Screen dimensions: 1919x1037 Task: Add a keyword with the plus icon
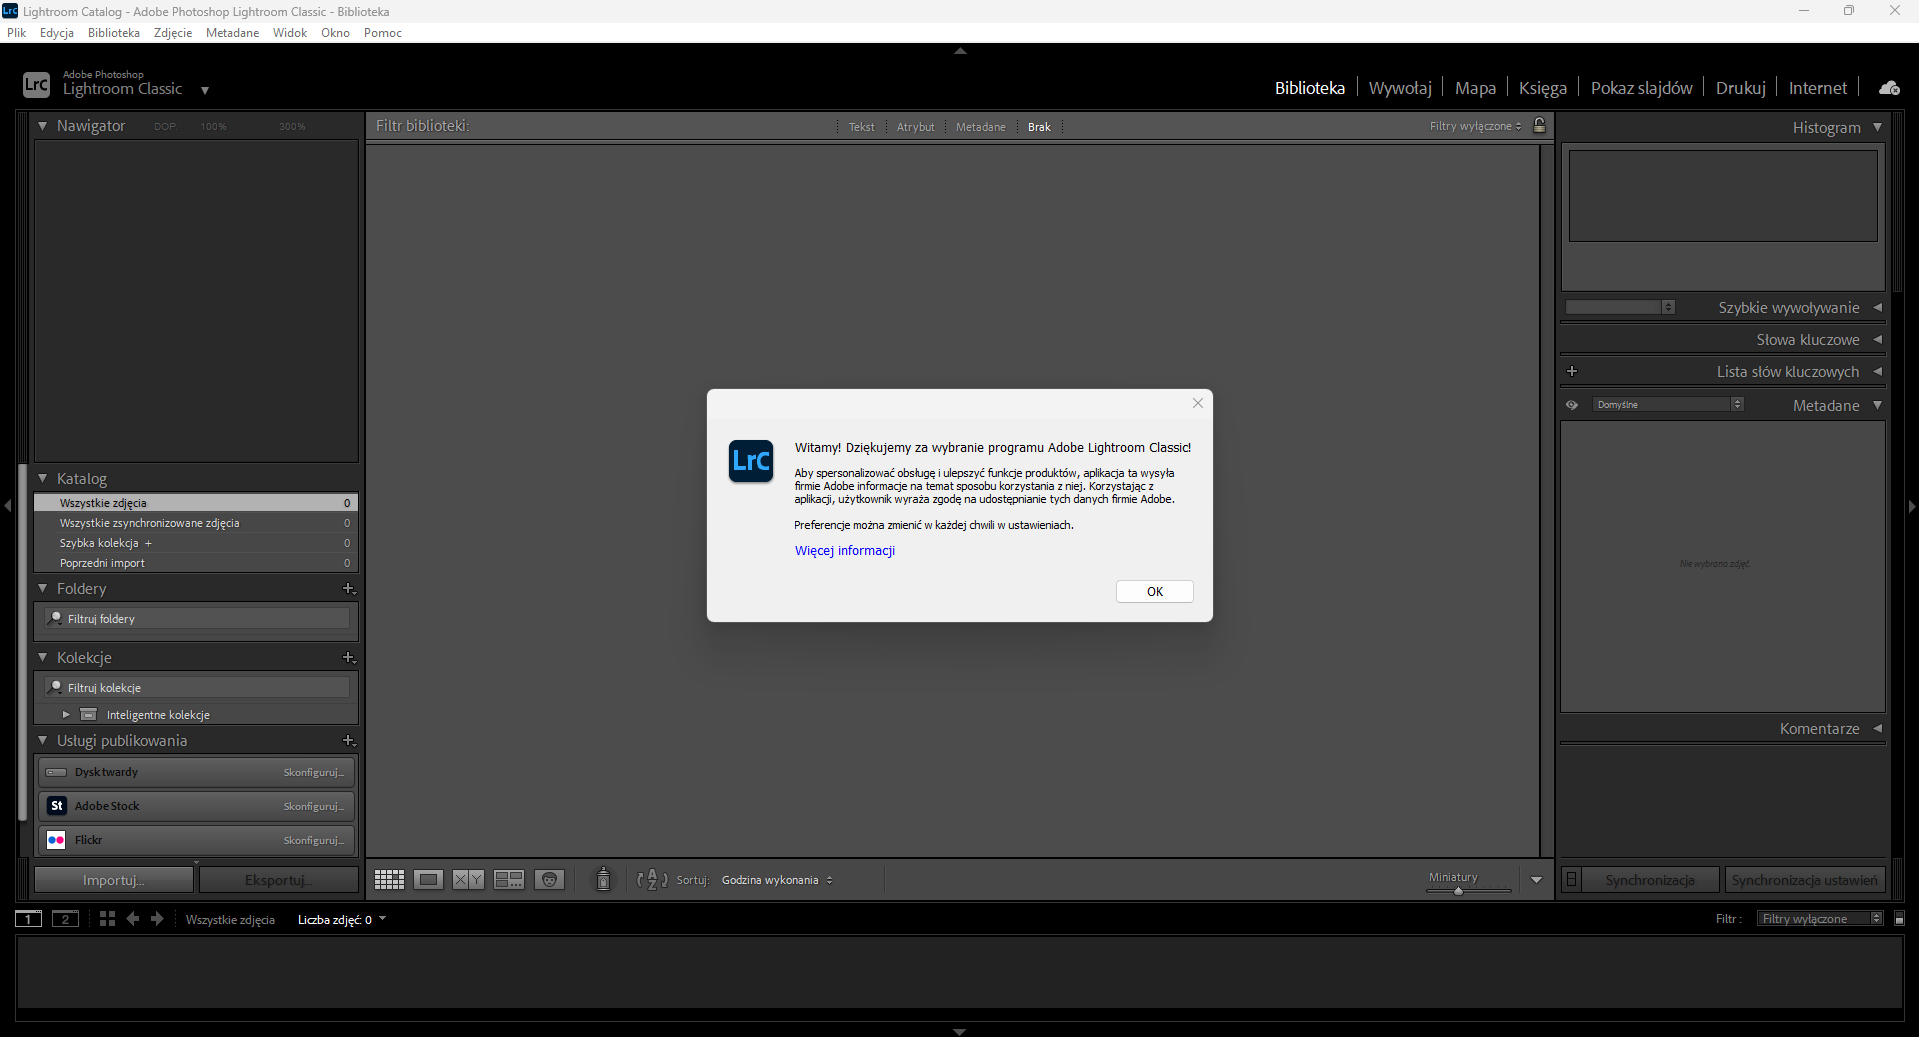coord(1572,371)
